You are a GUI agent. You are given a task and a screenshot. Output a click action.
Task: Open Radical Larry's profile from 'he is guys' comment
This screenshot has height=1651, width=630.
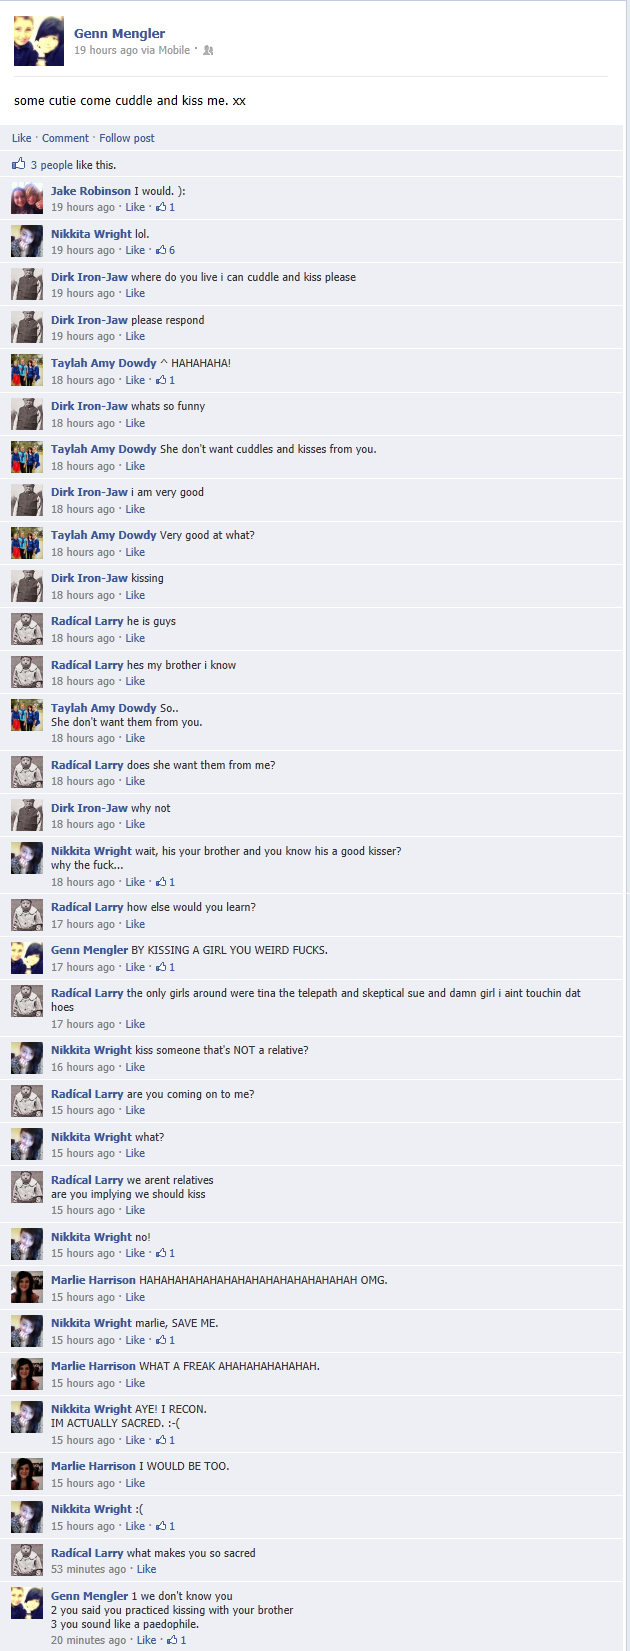pyautogui.click(x=87, y=621)
